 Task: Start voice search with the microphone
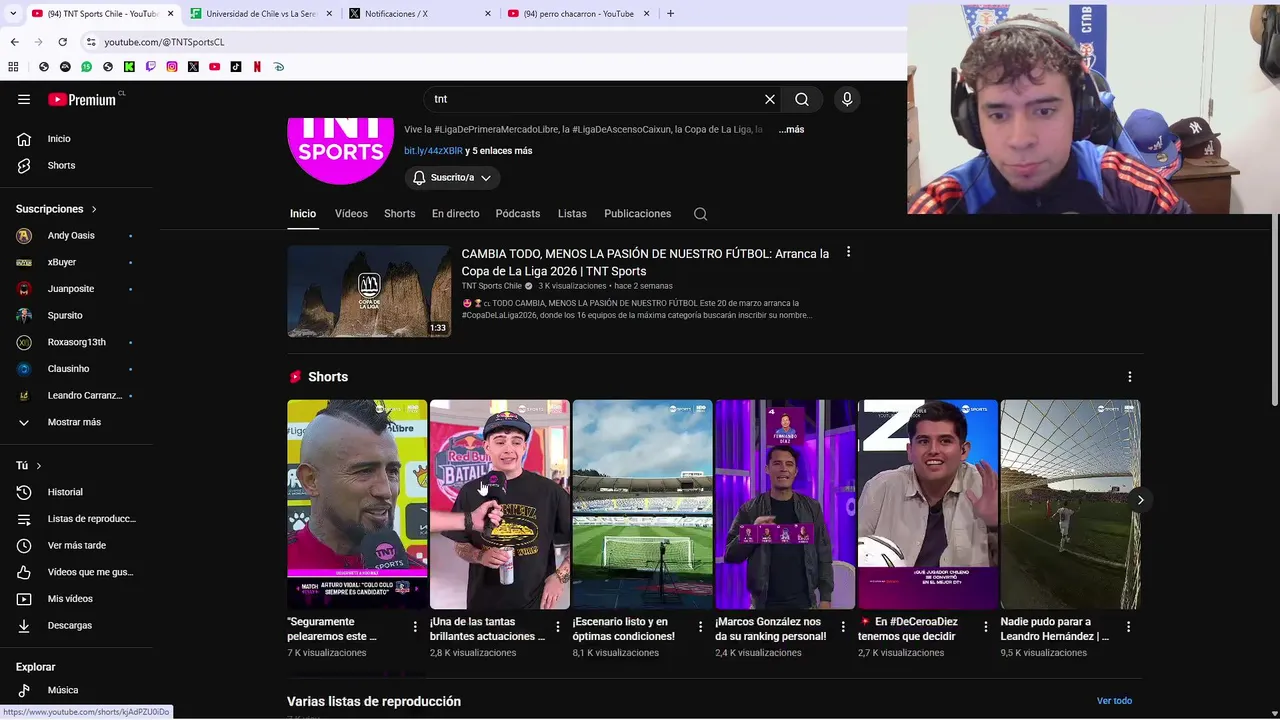tap(847, 99)
